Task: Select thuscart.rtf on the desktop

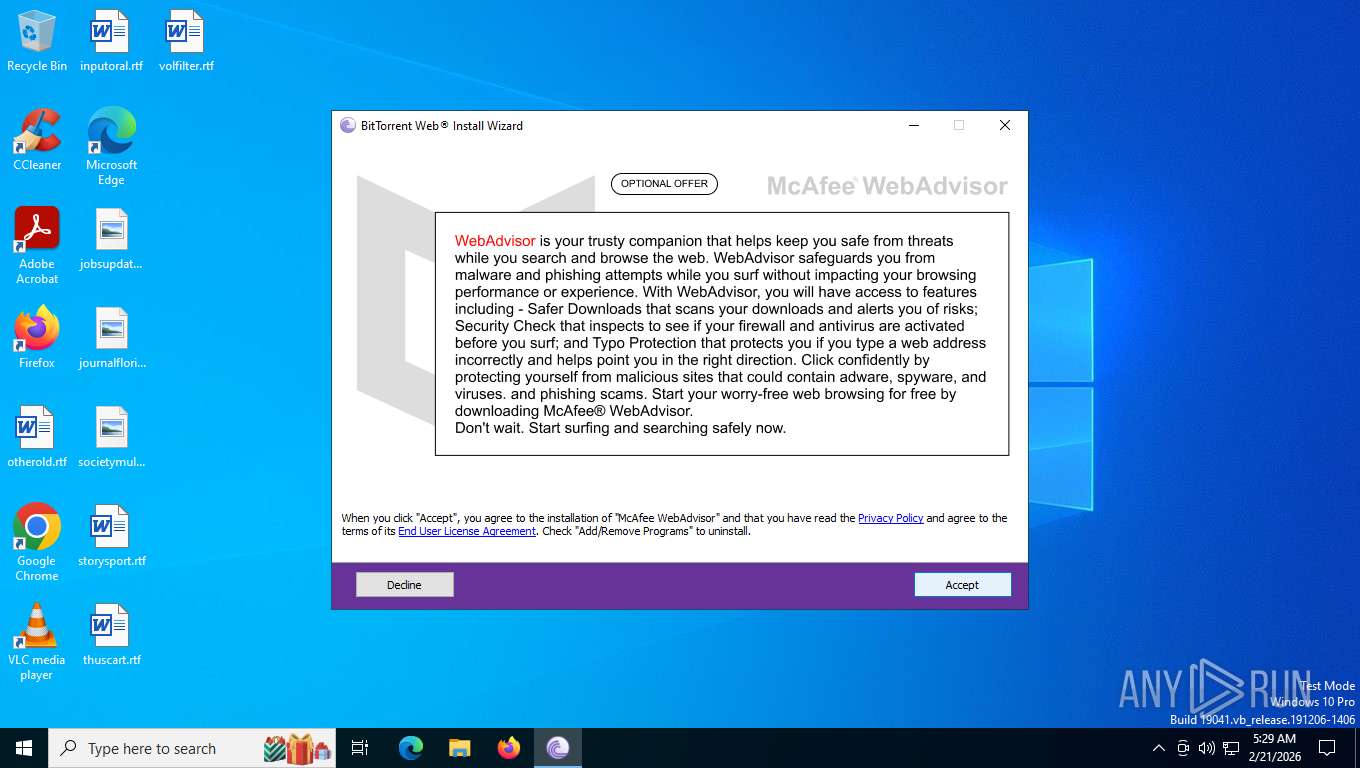Action: coord(111,635)
